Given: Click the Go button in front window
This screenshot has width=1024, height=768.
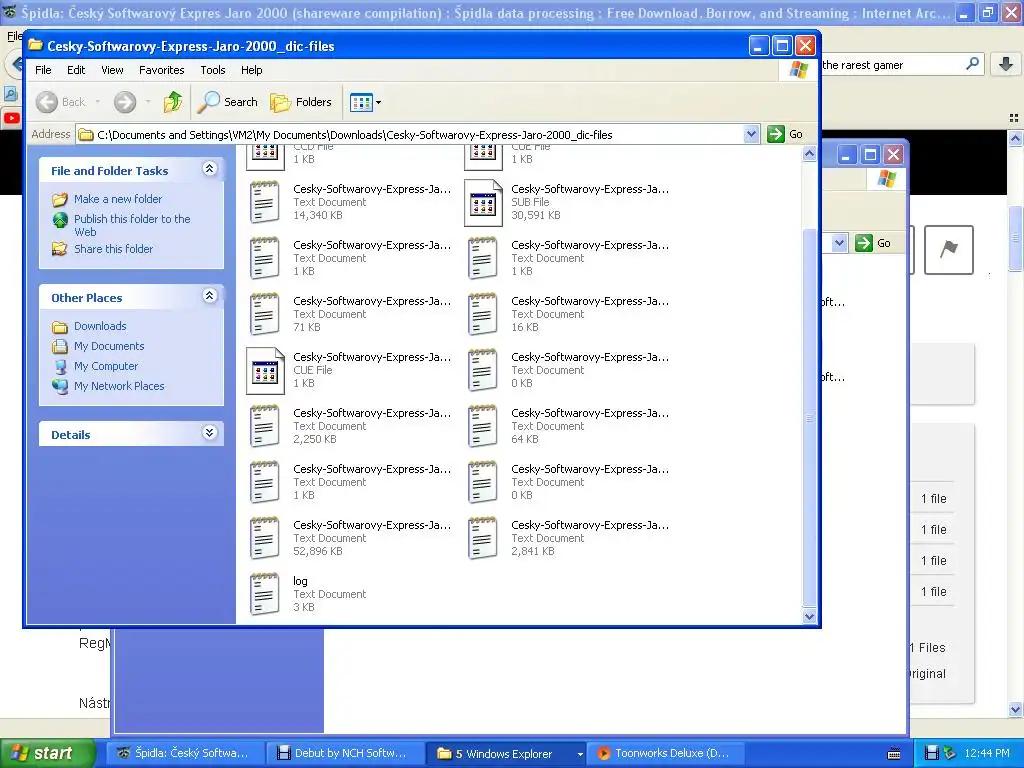Looking at the screenshot, I should [x=785, y=134].
